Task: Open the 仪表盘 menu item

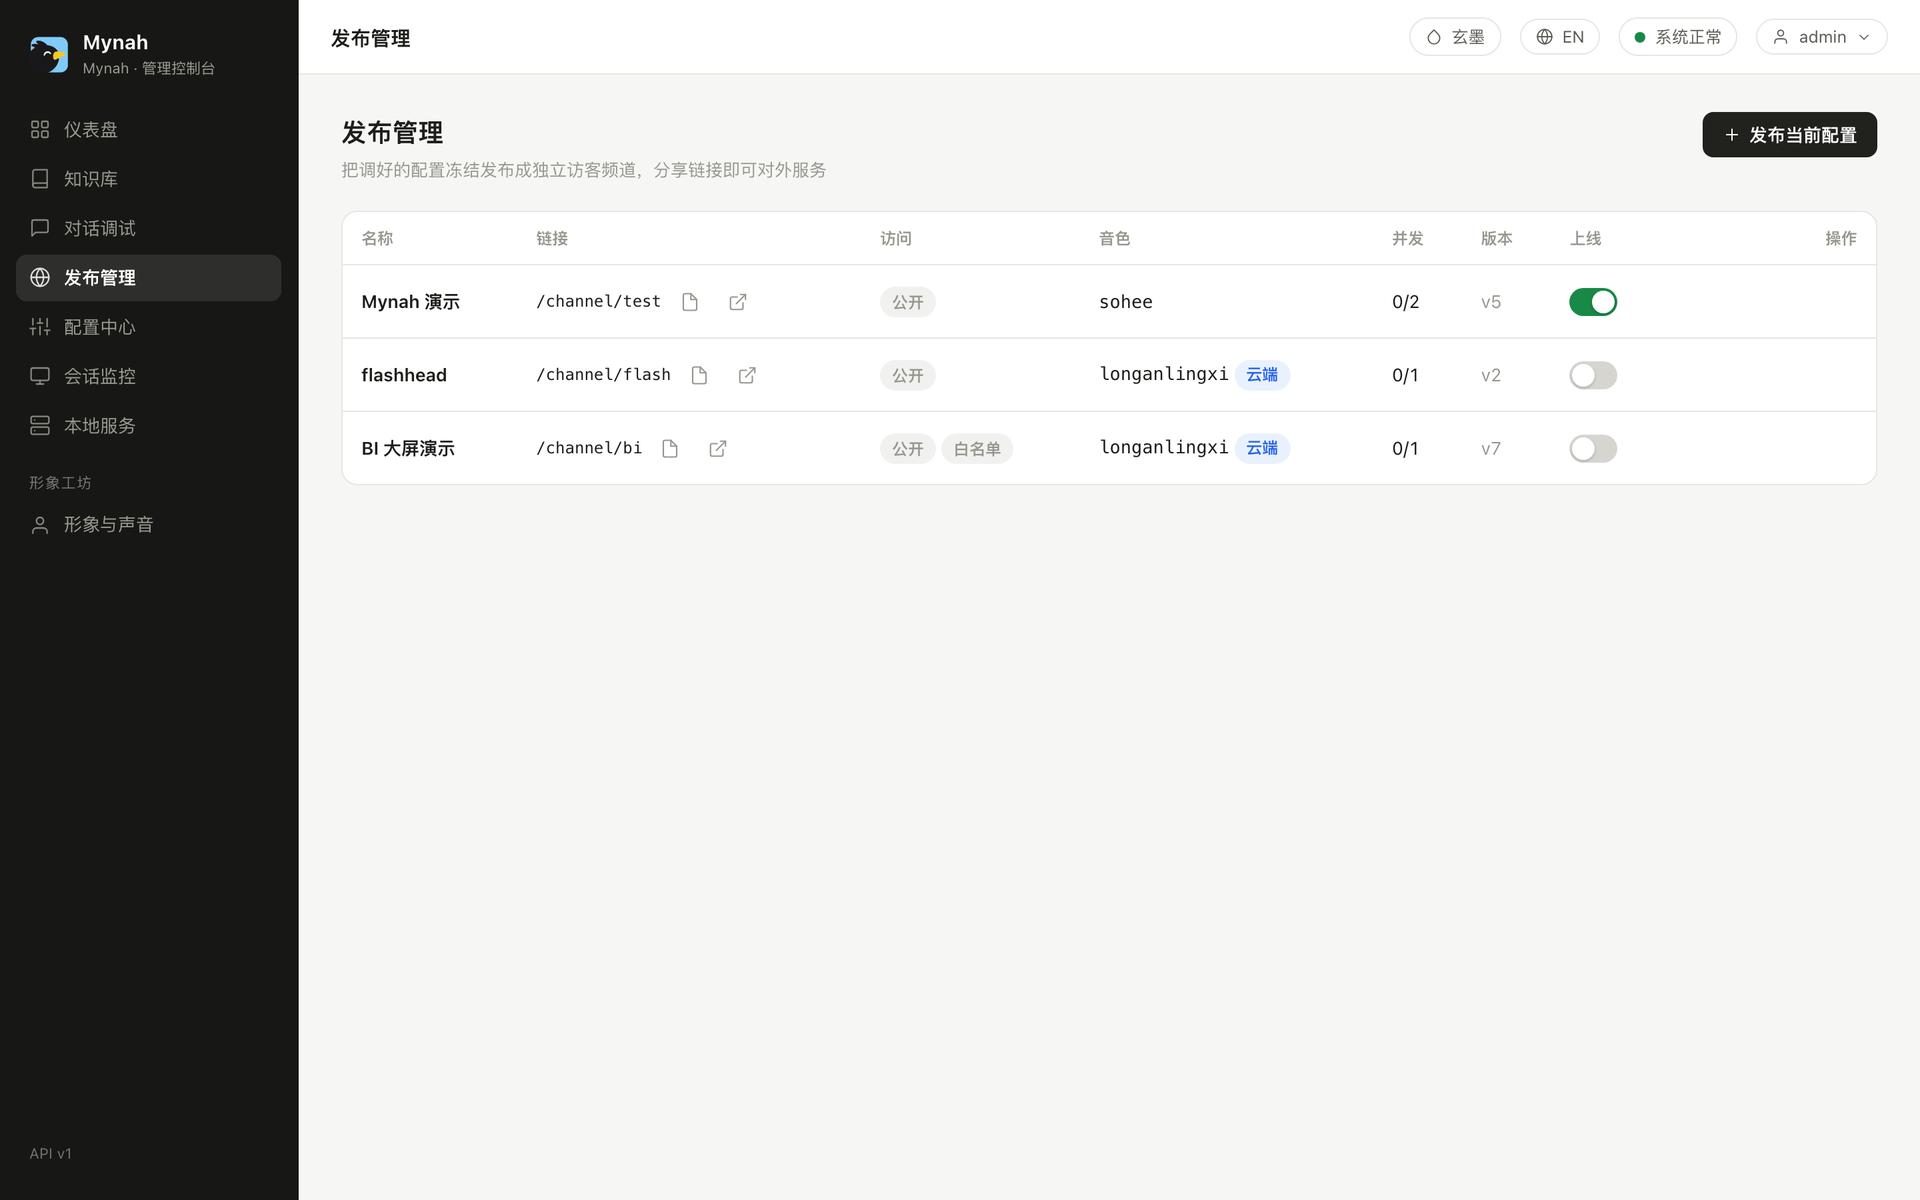Action: [x=149, y=130]
